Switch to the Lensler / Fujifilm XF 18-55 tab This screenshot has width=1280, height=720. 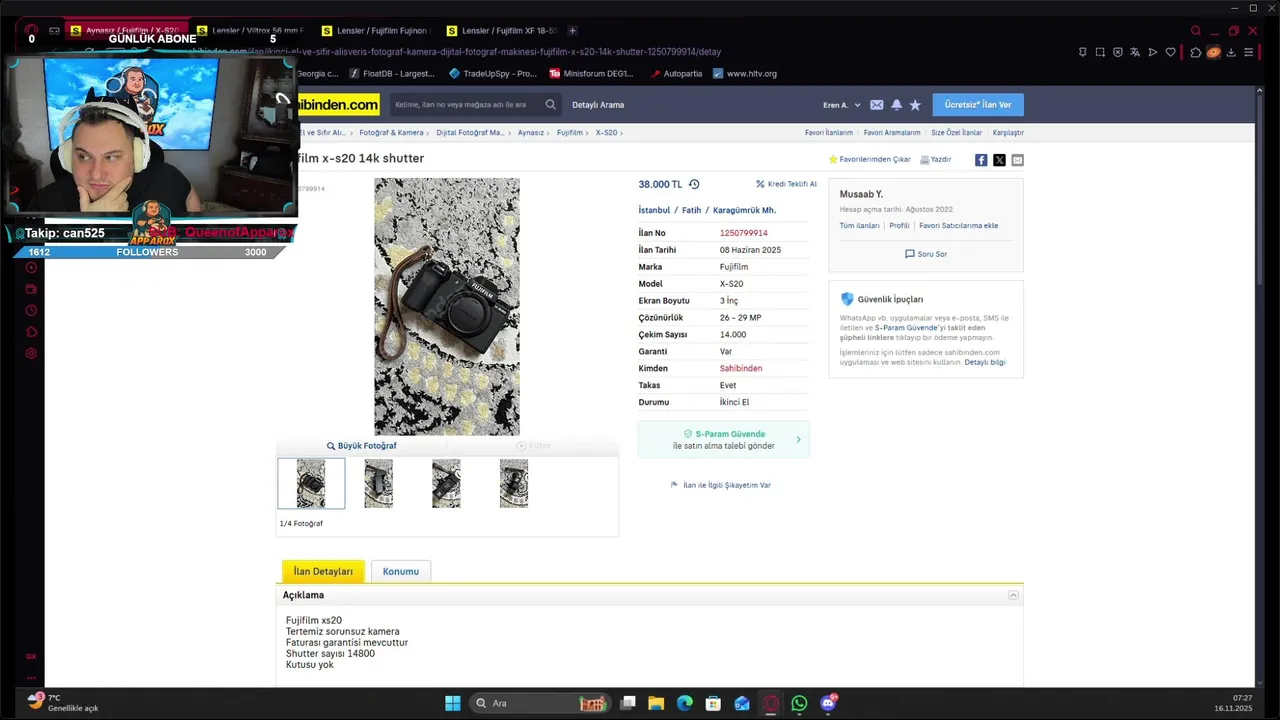[x=501, y=31]
